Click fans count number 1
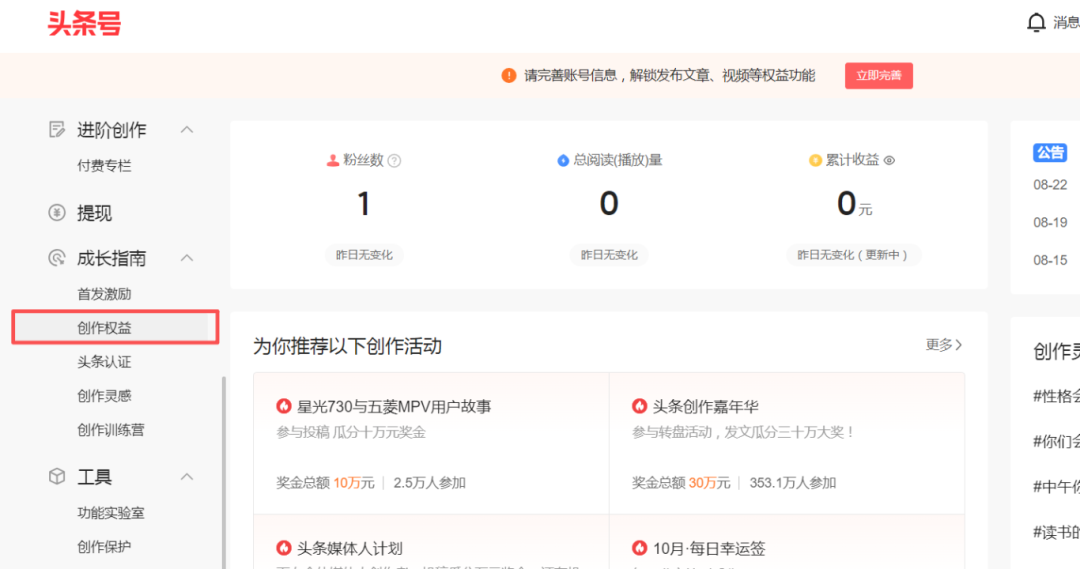Screen dimensions: 1080x569 tap(364, 204)
